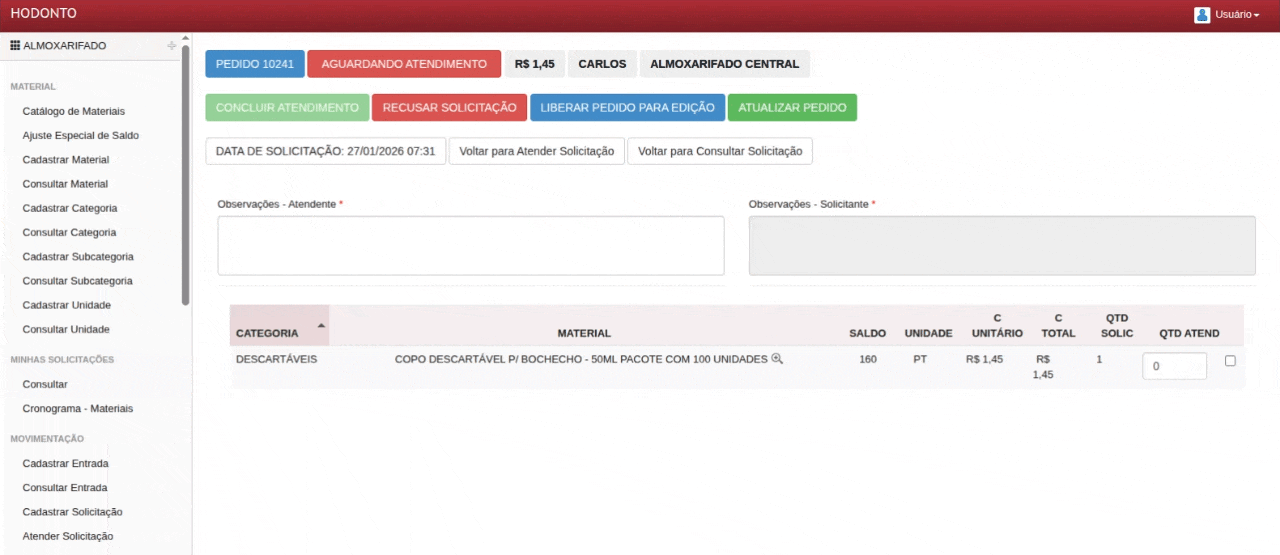
Task: Click the HODONTO brand link
Action: (x=43, y=14)
